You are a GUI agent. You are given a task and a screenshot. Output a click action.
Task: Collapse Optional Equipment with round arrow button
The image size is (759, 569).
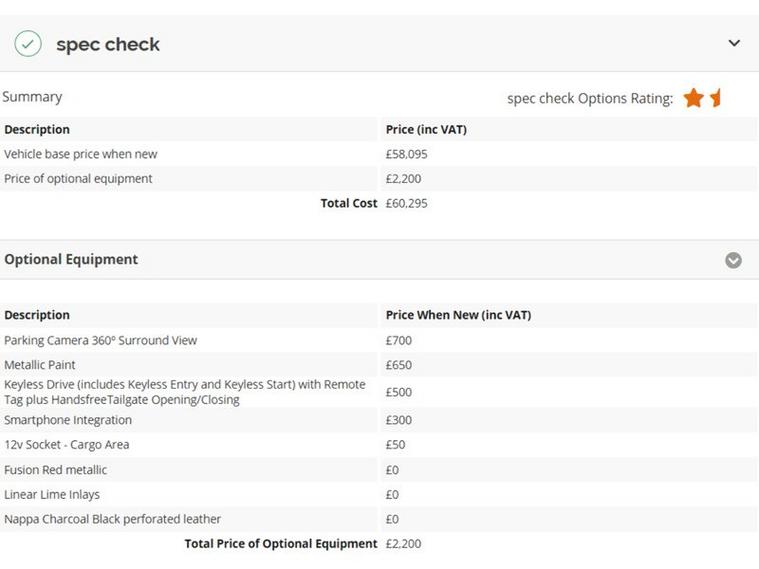click(733, 260)
